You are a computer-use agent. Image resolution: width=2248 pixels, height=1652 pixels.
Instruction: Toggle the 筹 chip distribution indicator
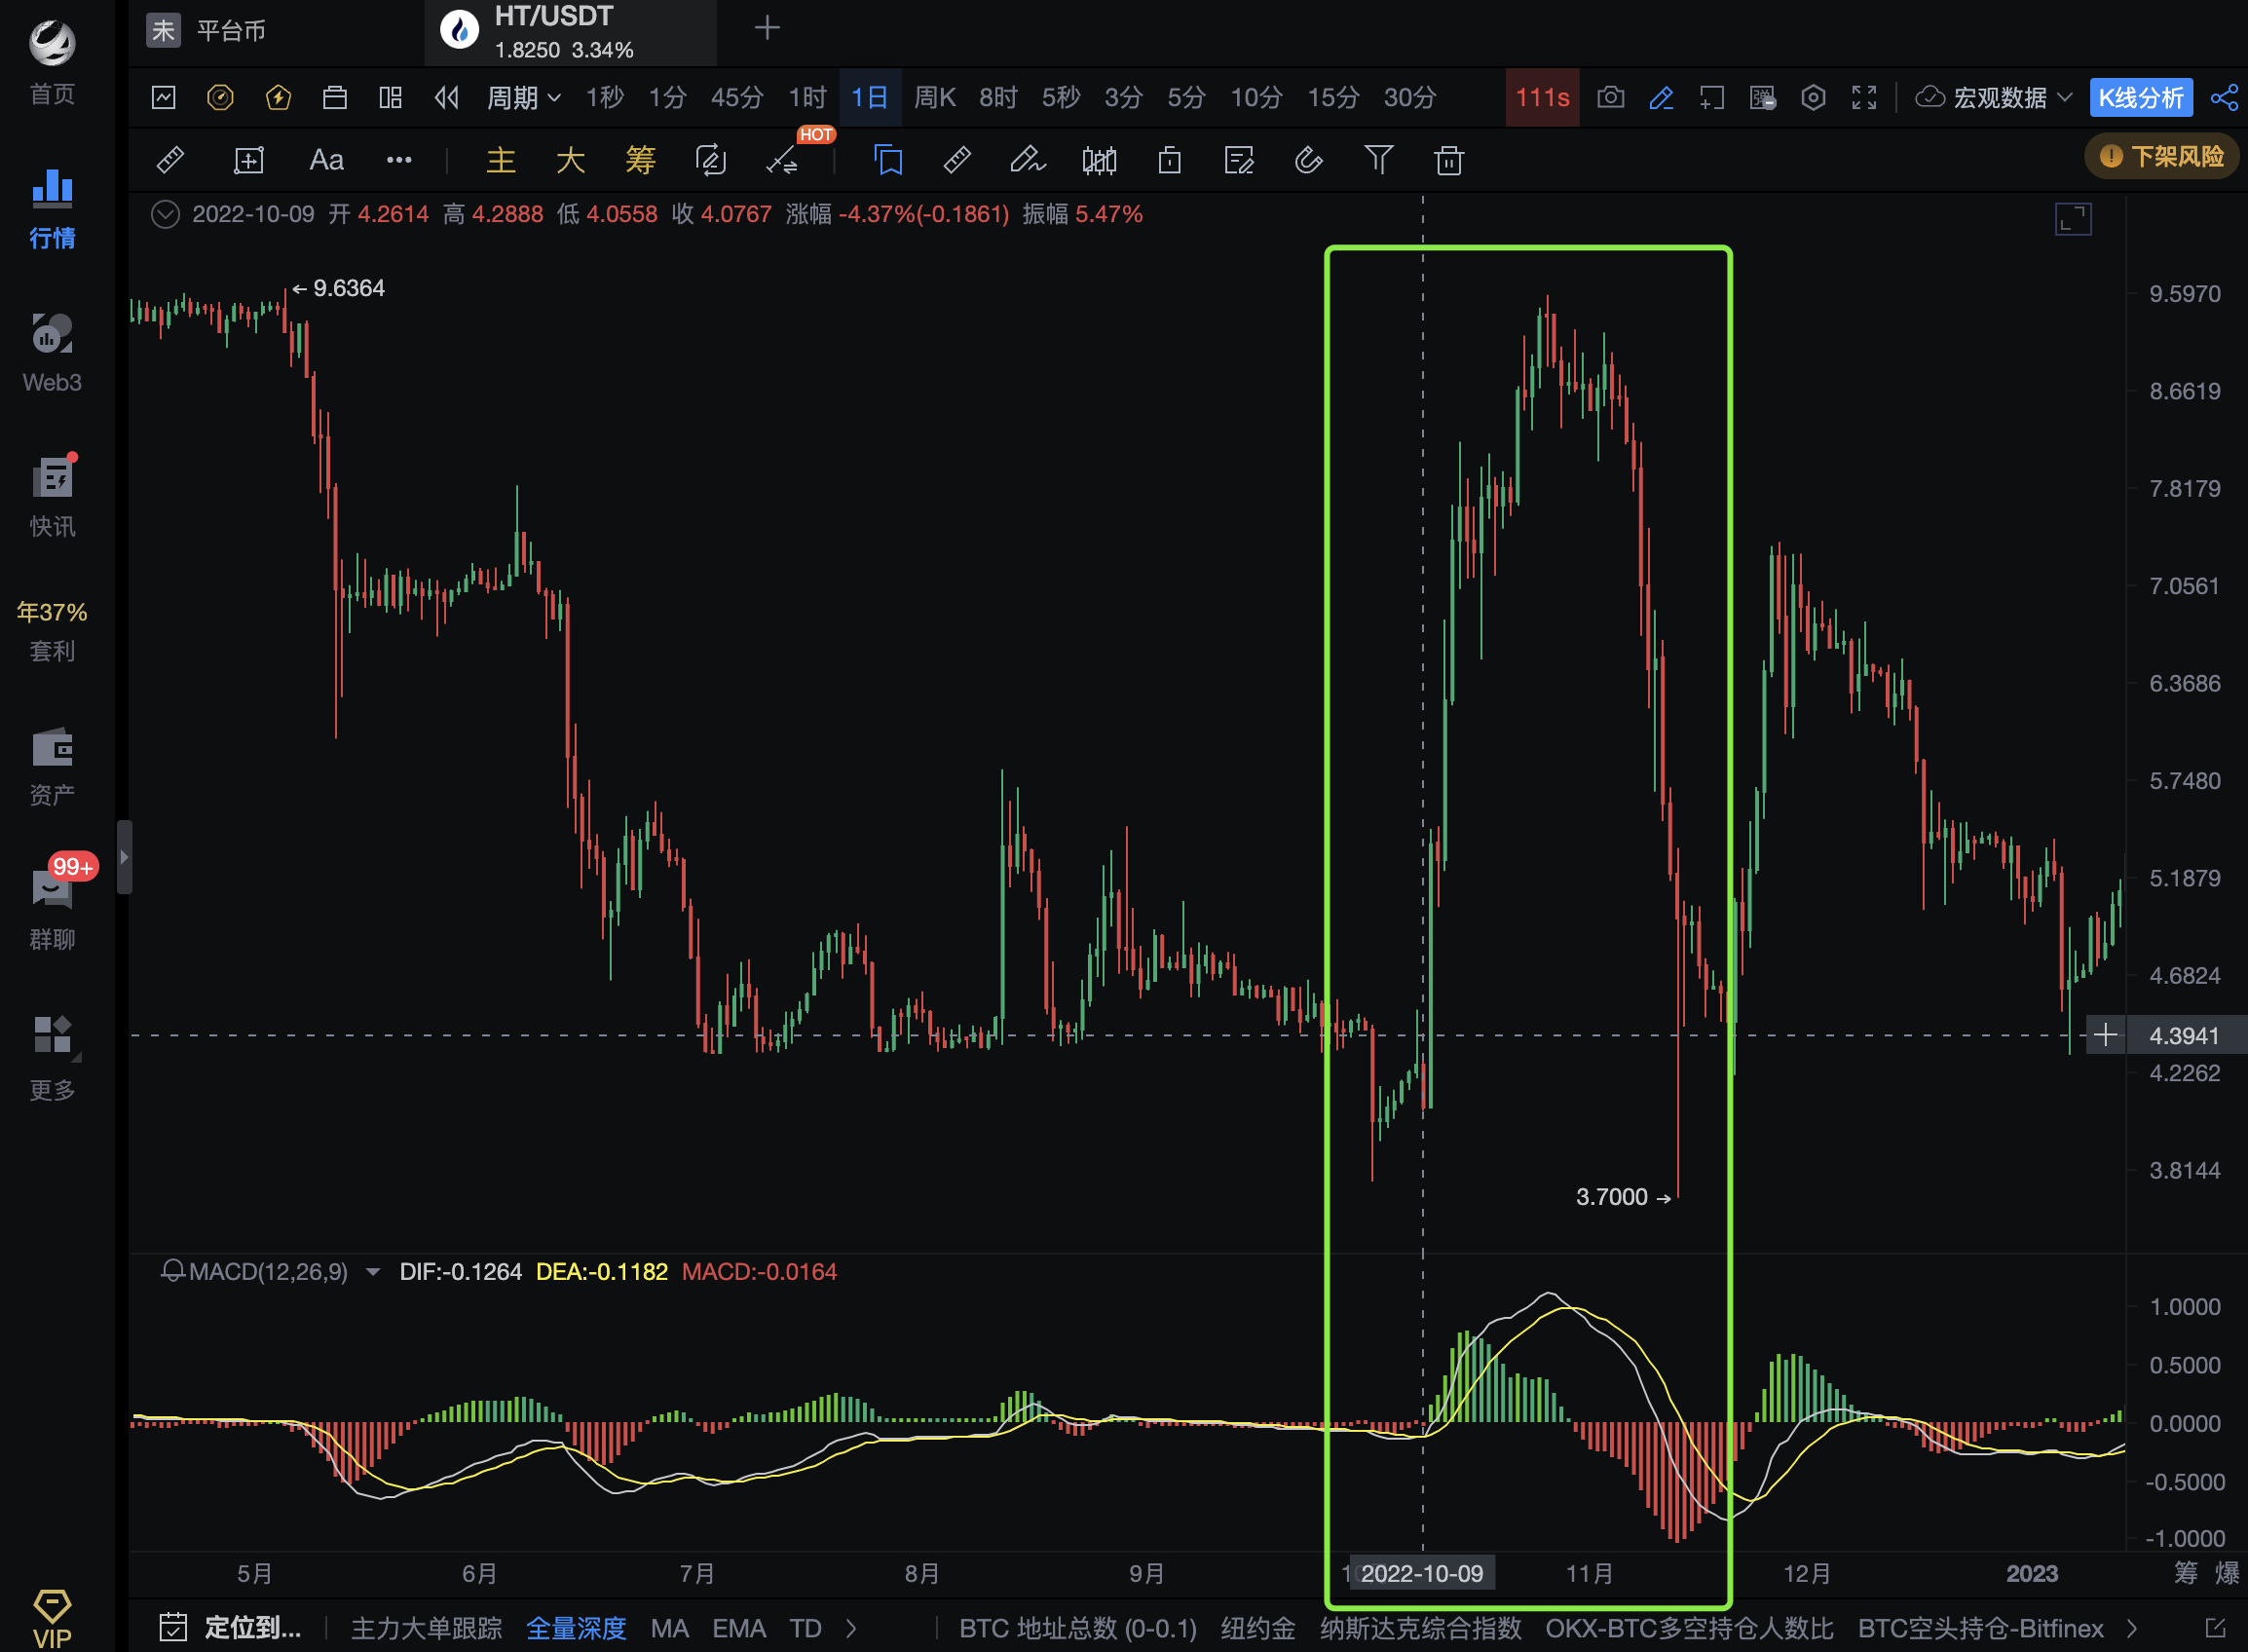click(640, 160)
